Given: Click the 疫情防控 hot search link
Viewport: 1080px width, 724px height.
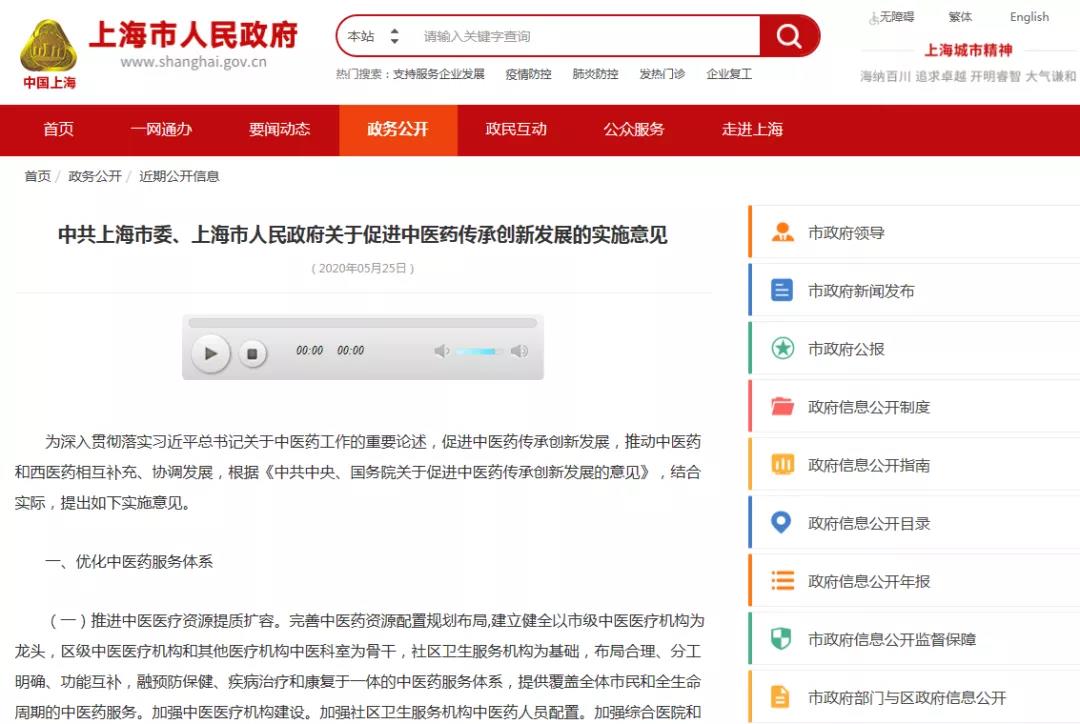Looking at the screenshot, I should (528, 74).
